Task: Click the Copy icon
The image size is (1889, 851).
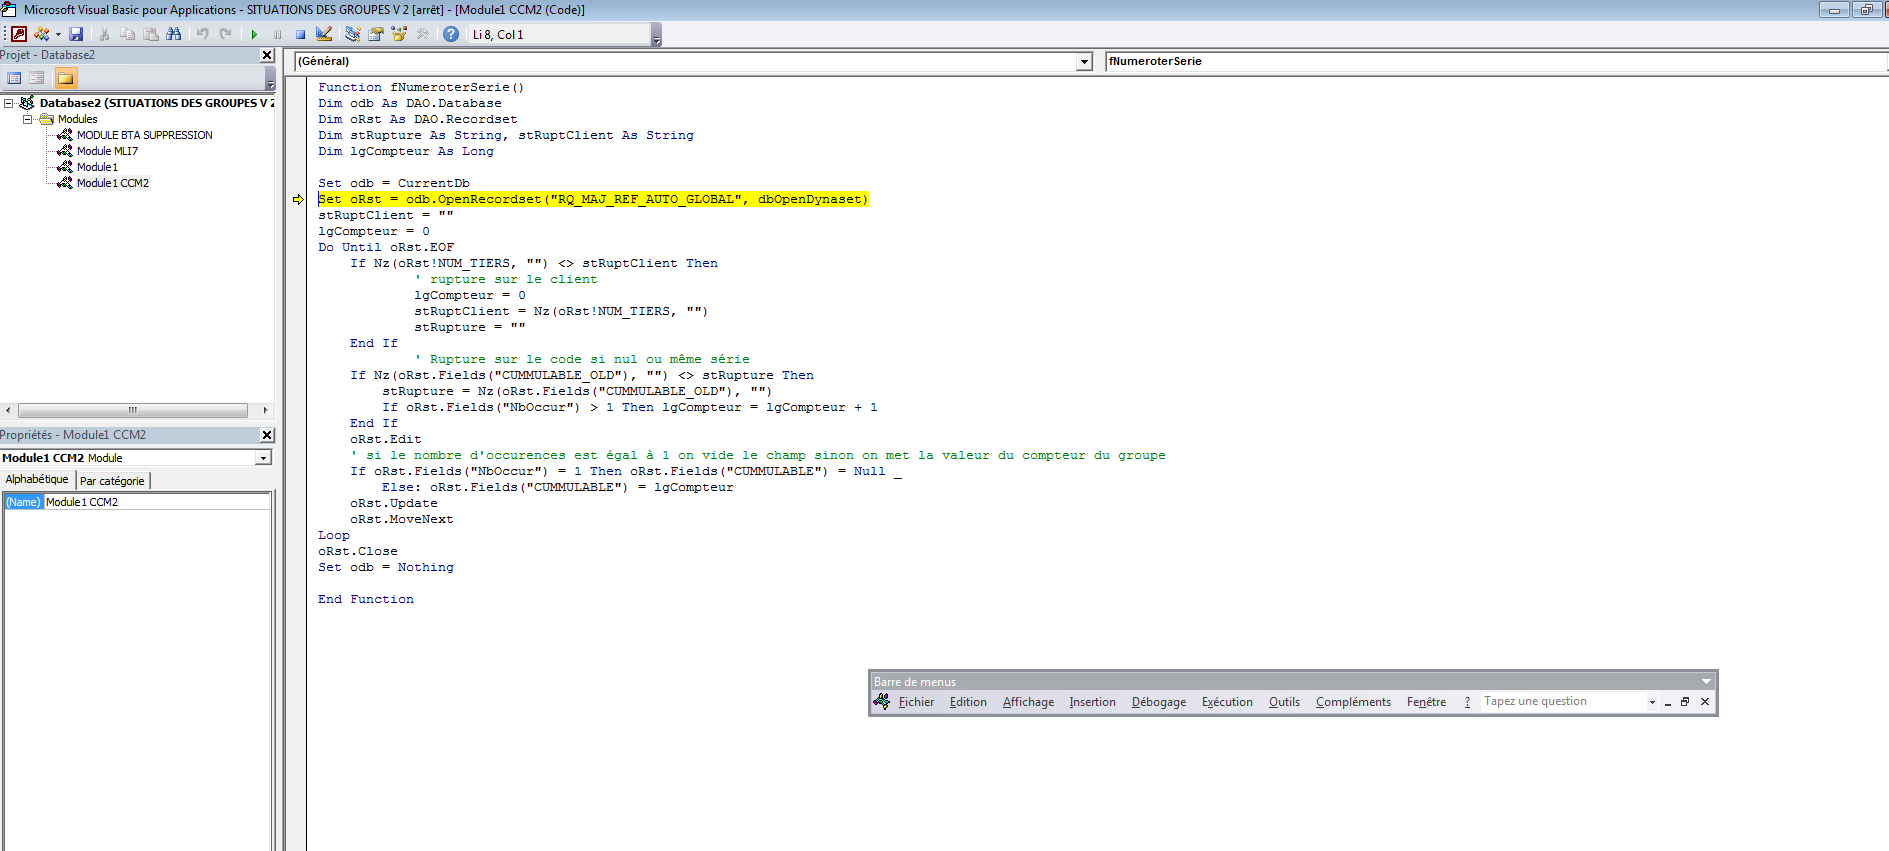Action: (x=127, y=34)
